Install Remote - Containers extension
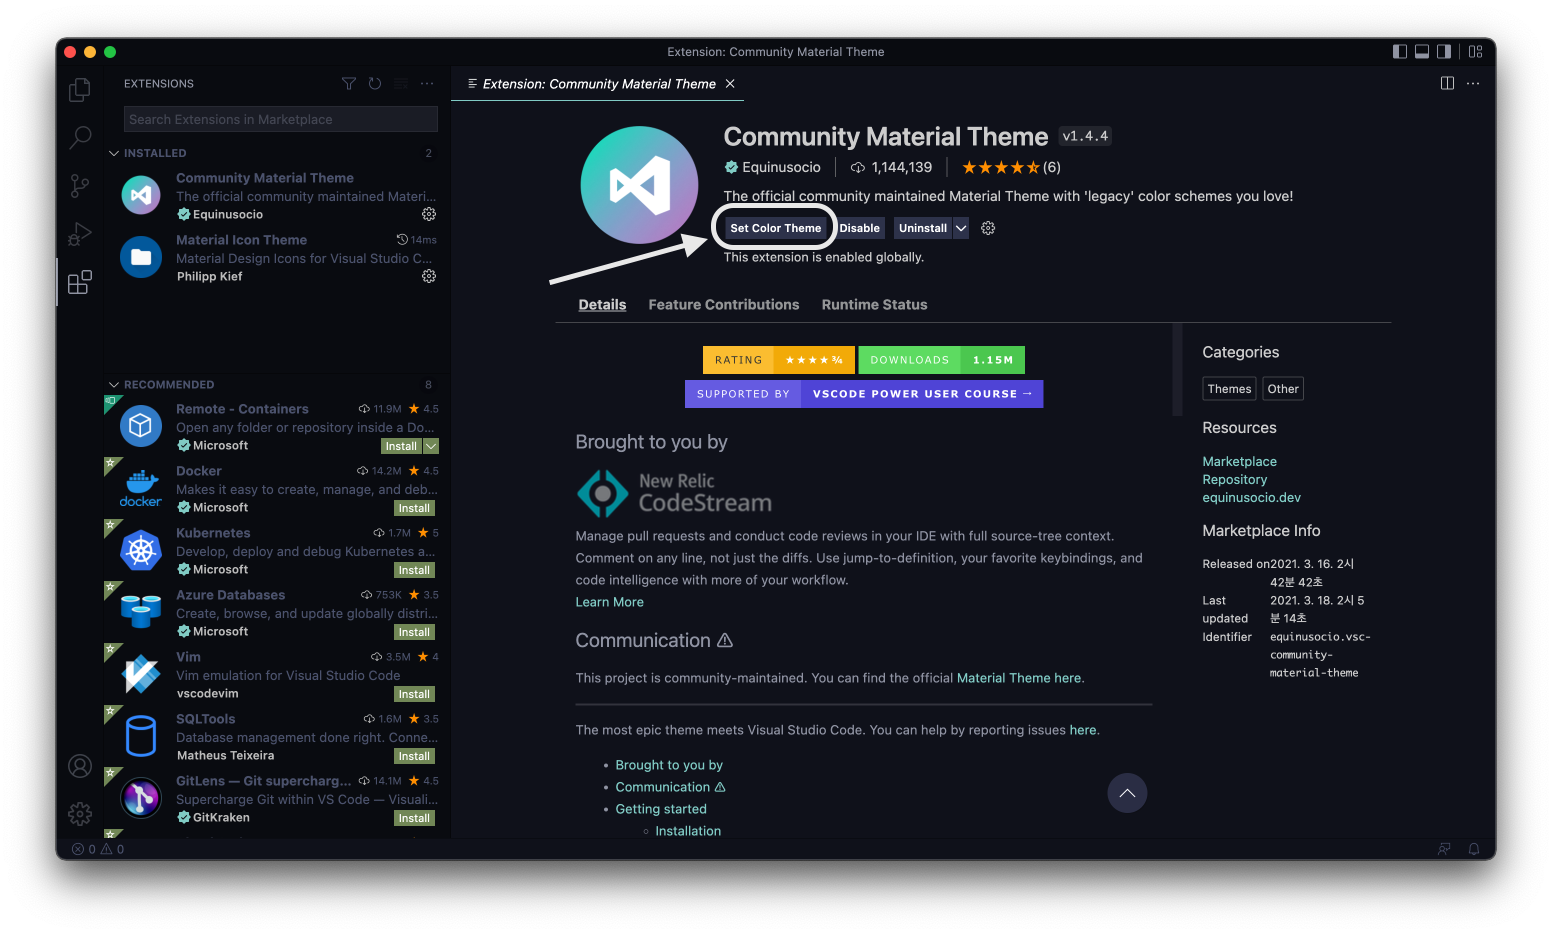 point(402,446)
